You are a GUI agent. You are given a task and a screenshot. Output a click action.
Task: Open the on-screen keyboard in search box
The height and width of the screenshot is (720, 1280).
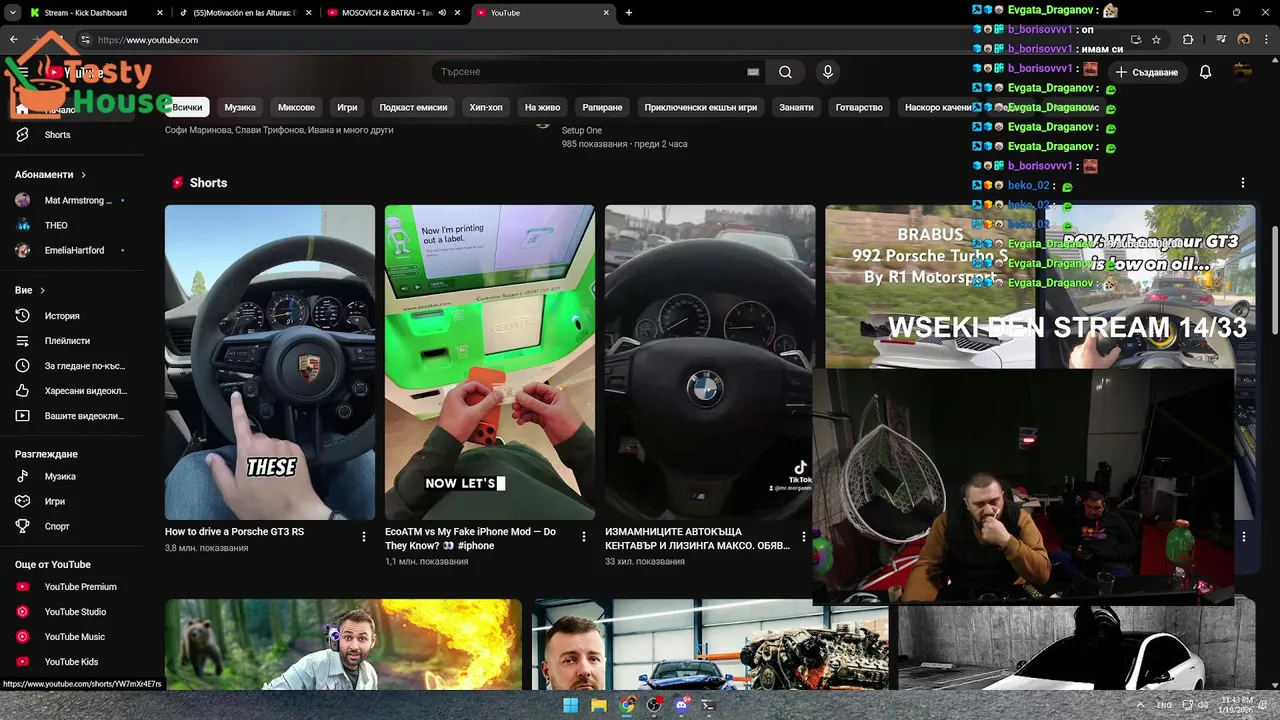[753, 72]
